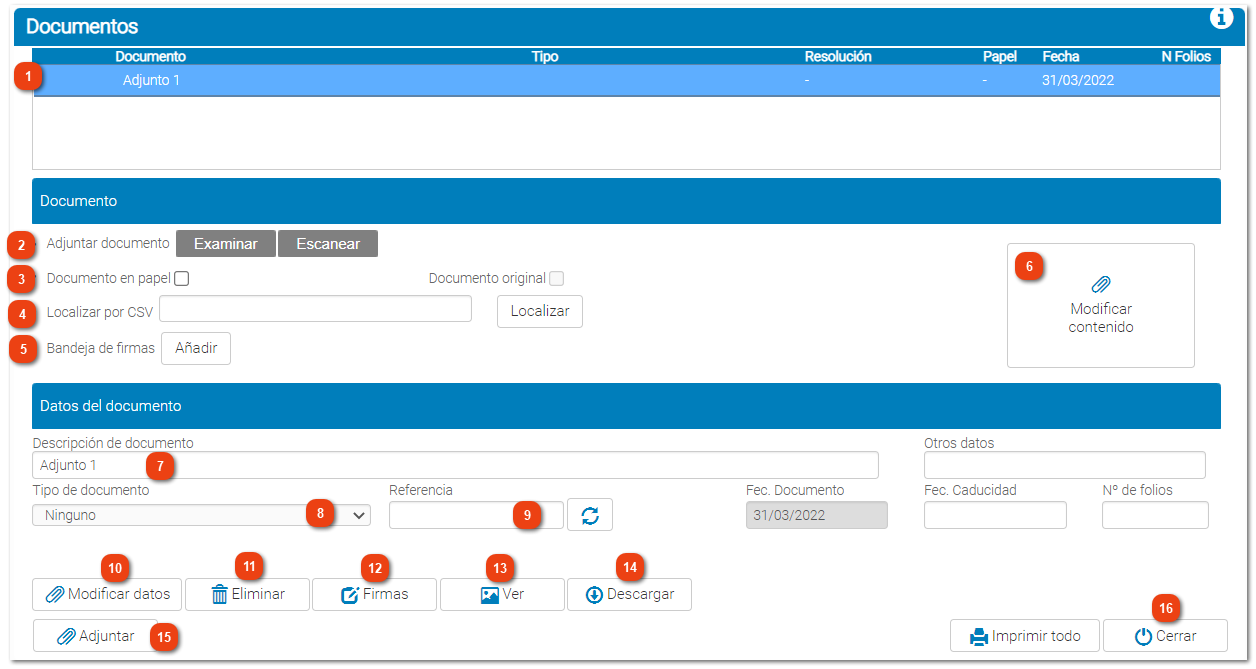Image resolution: width=1256 pixels, height=669 pixels.
Task: Click the refresh icon next to Referencia
Action: [x=590, y=515]
